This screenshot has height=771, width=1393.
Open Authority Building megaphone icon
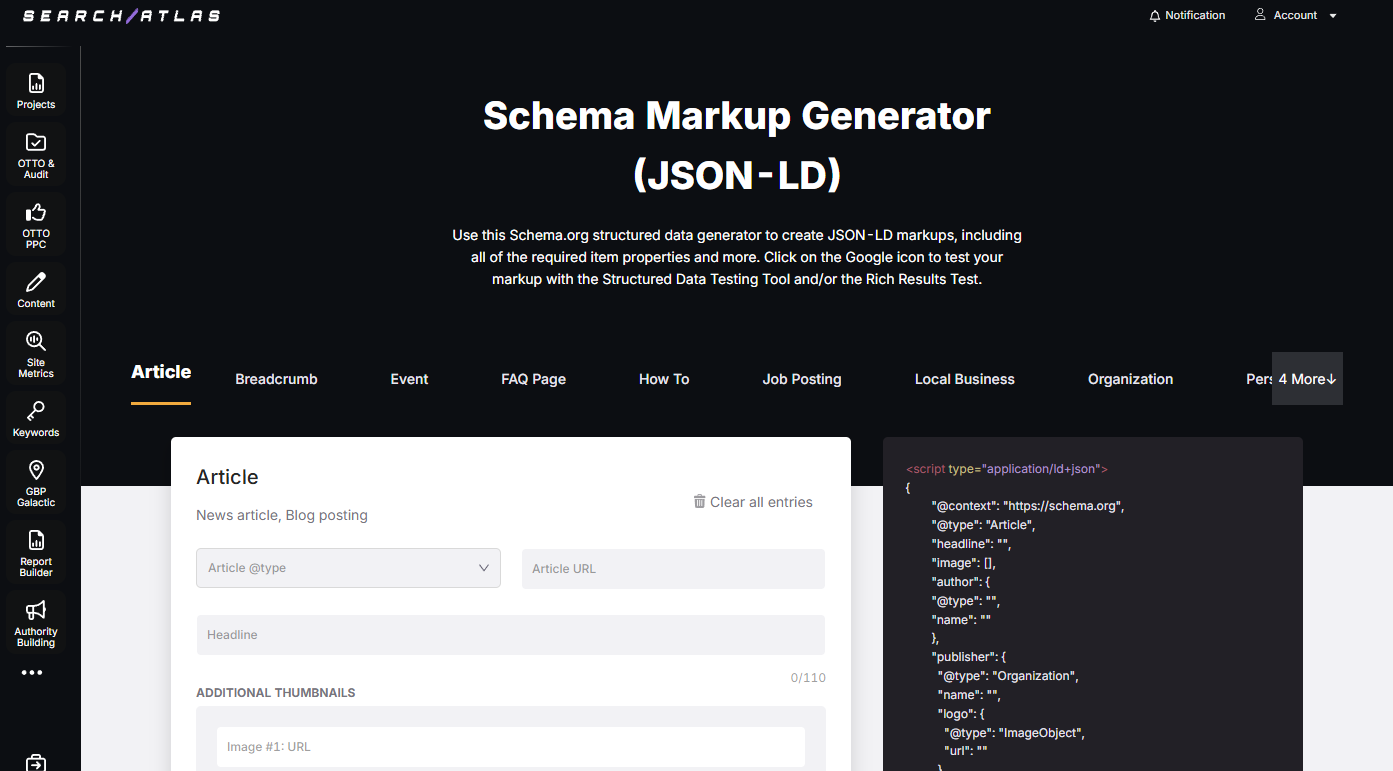point(36,610)
